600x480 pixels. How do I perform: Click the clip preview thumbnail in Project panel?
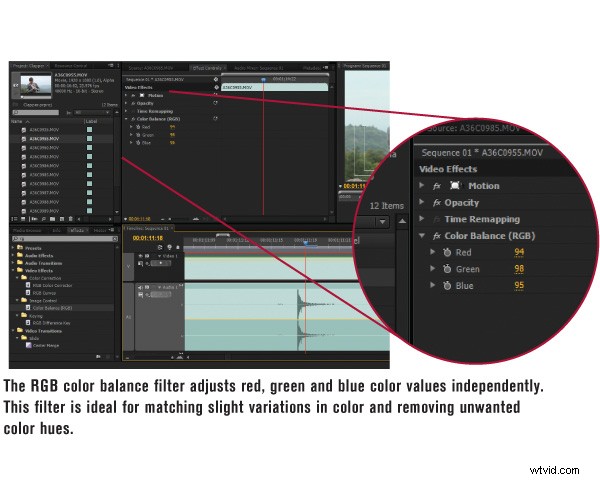click(36, 85)
